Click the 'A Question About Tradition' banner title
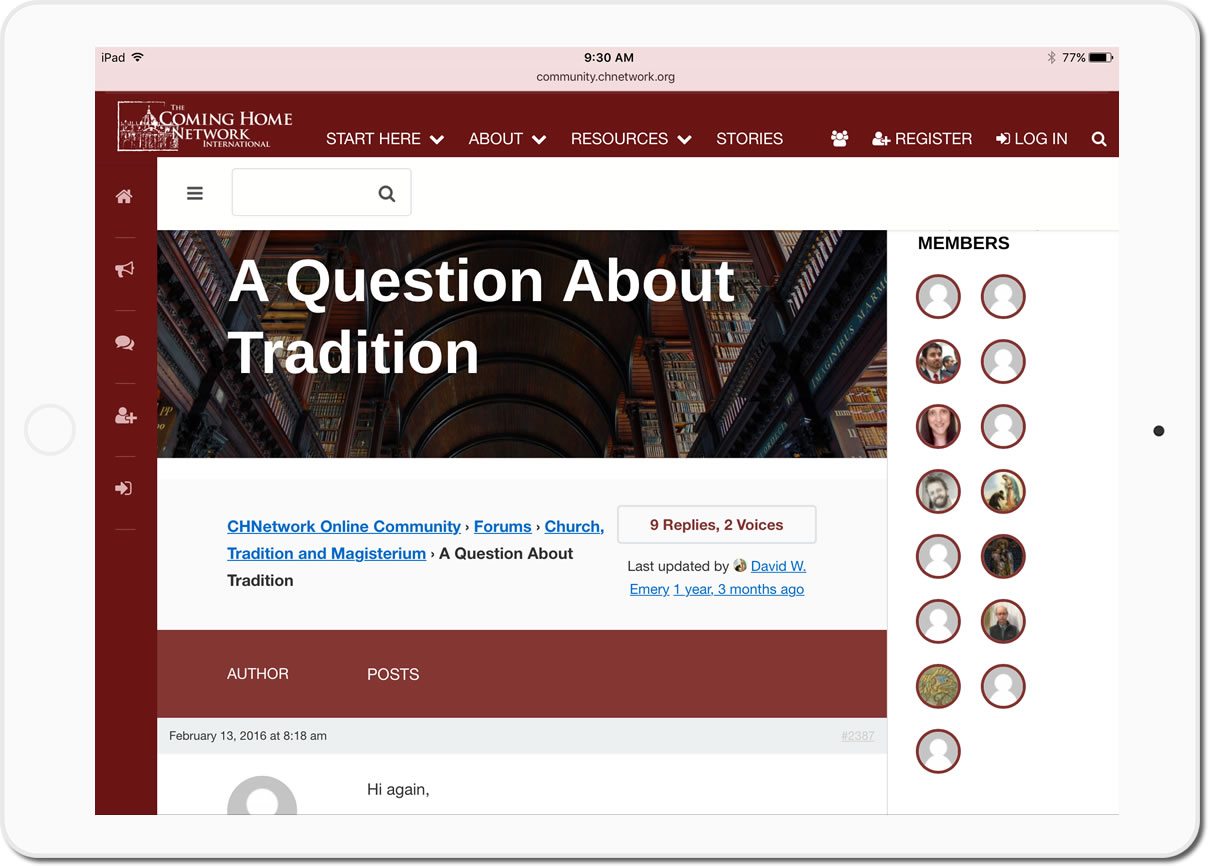Viewport: 1208px width, 866px height. pos(481,316)
